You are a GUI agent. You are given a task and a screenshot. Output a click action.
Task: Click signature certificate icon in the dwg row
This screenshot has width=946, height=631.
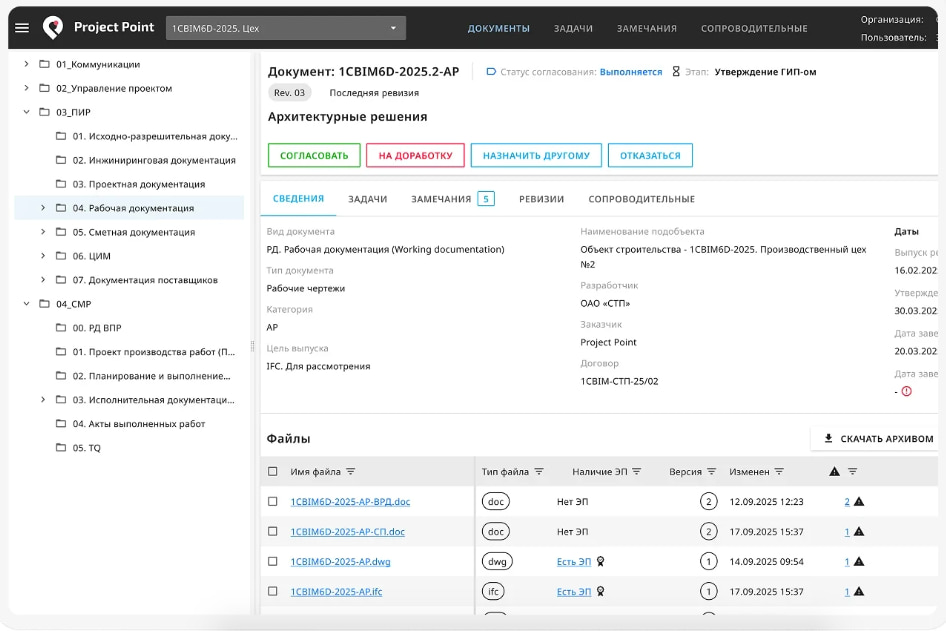click(x=600, y=562)
